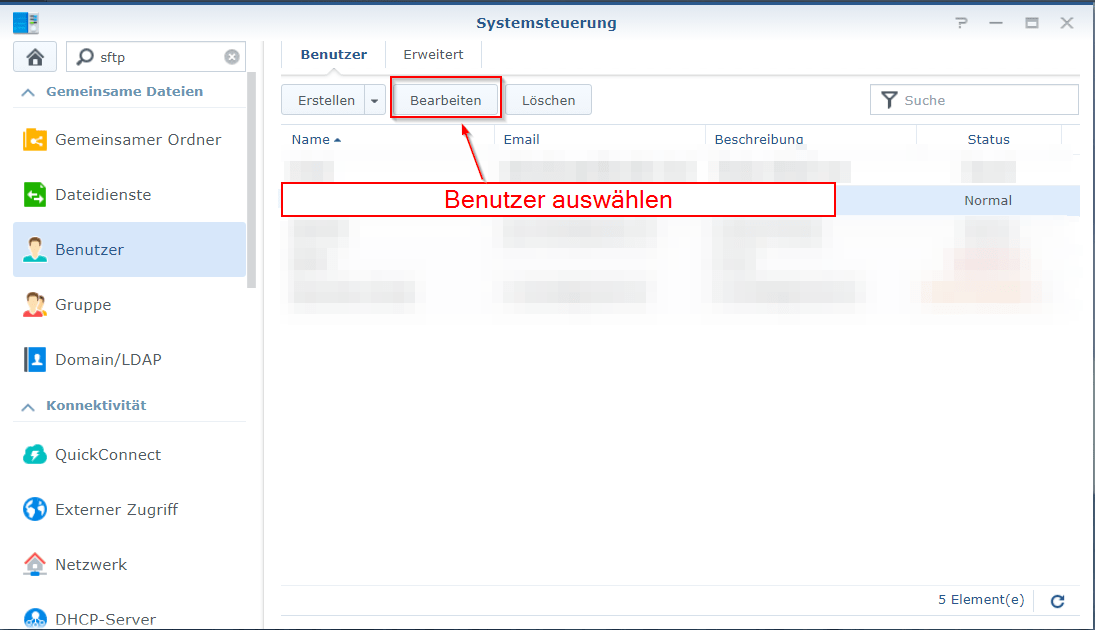Open QuickConnect configuration
The width and height of the screenshot is (1095, 630).
pos(107,454)
